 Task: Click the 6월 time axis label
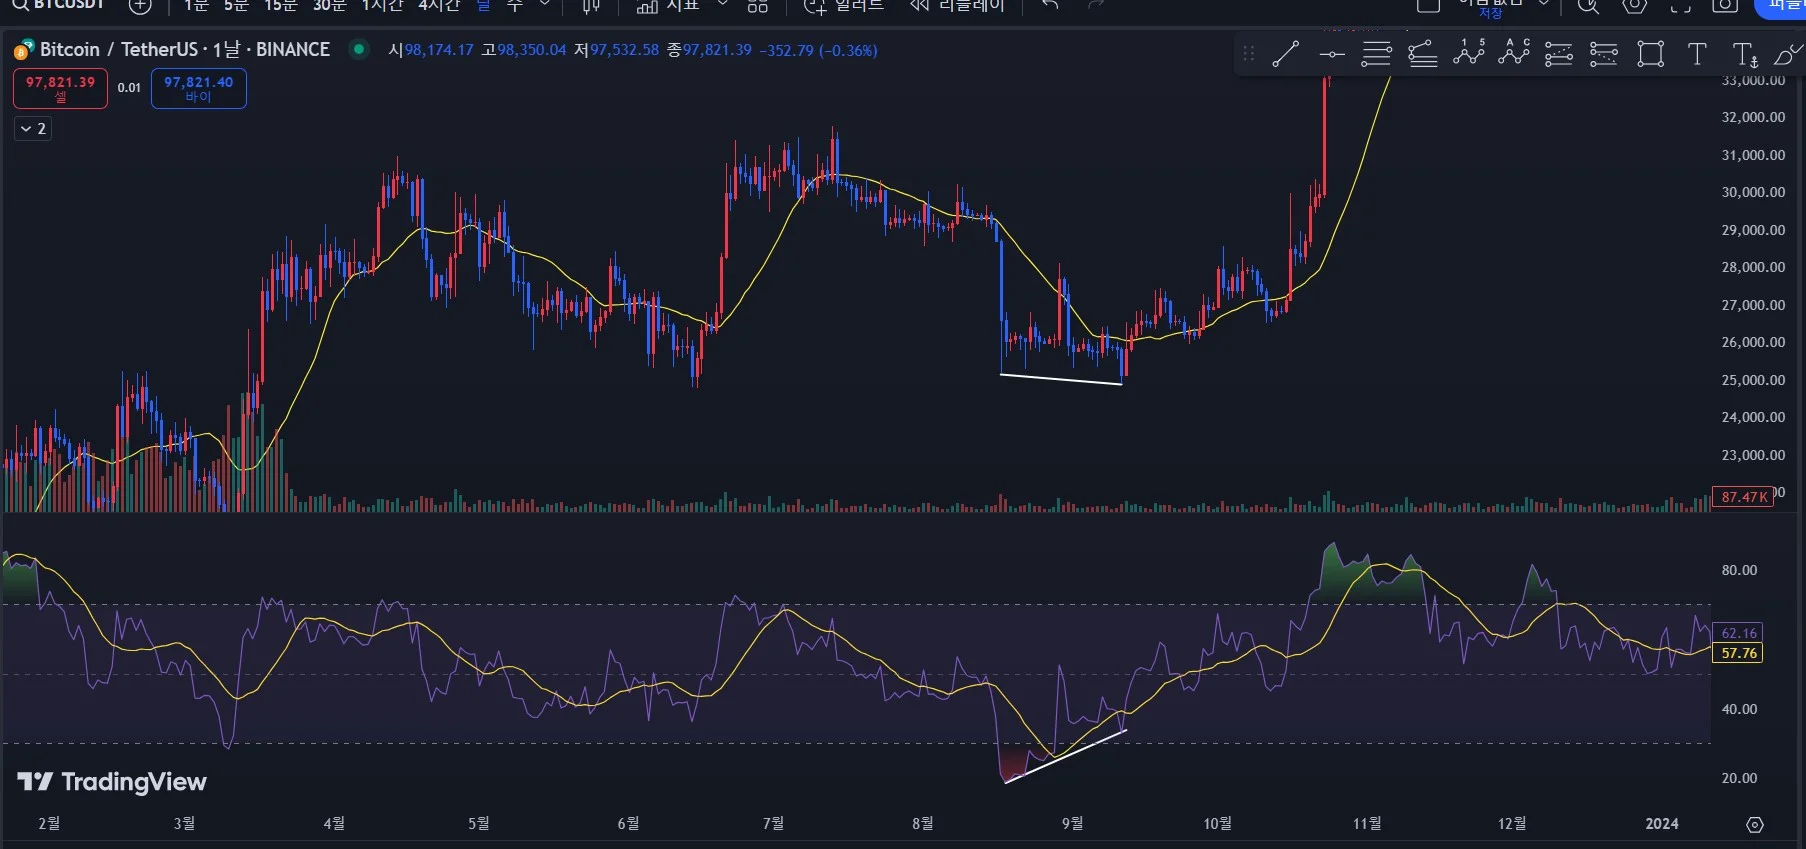(x=628, y=823)
